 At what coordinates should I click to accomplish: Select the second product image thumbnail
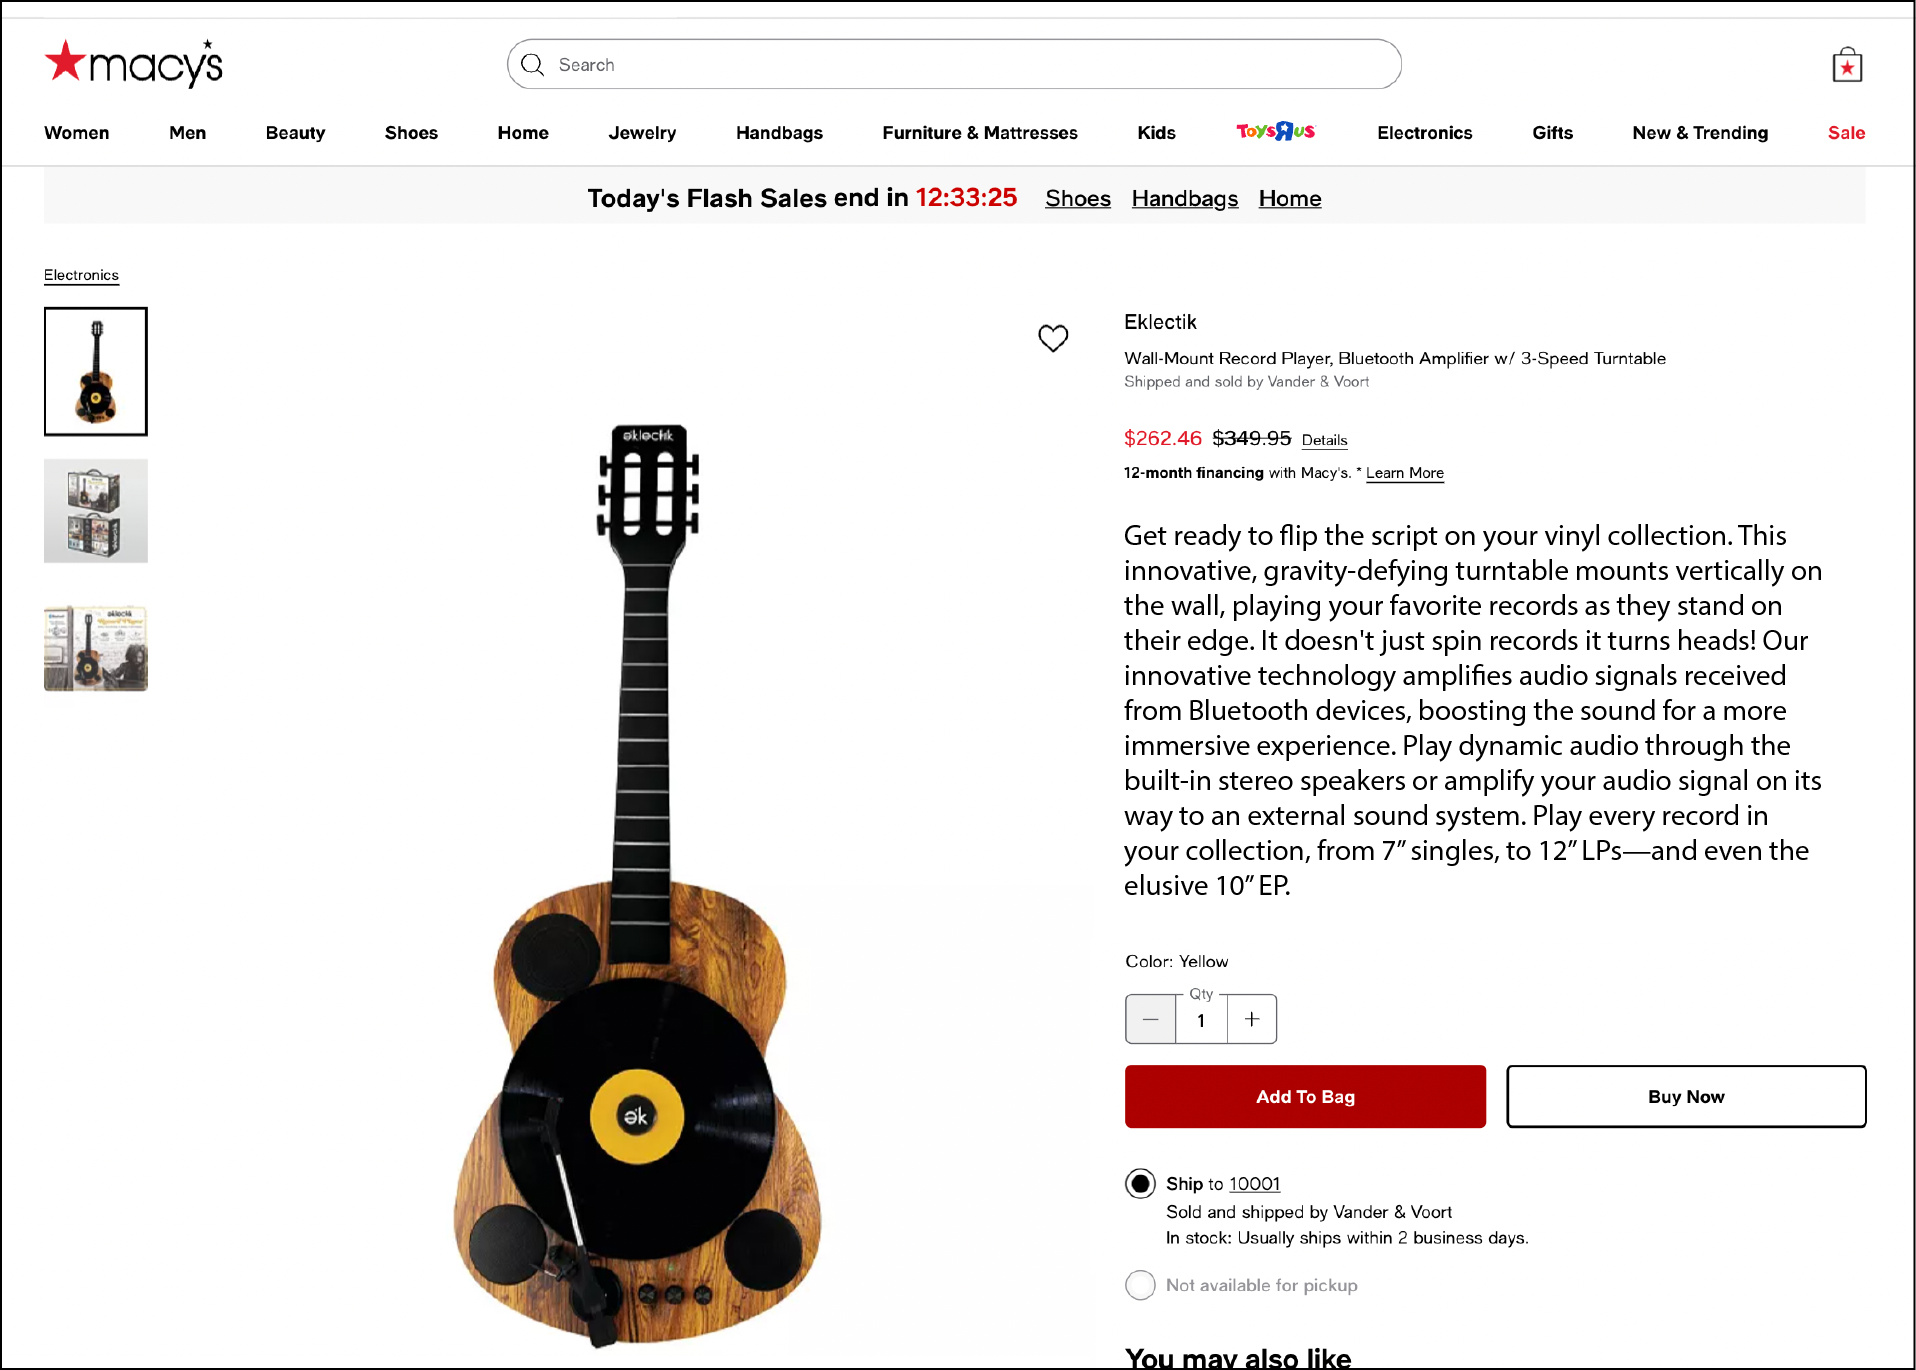[x=95, y=510]
